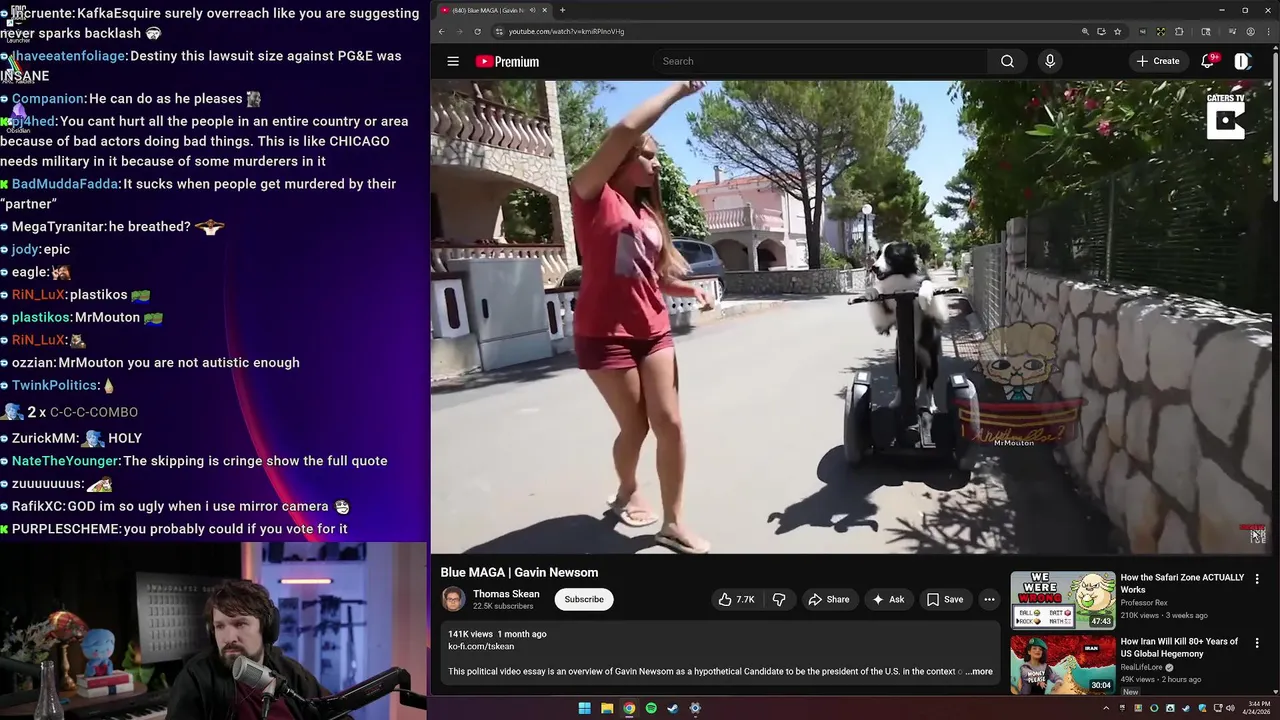1280x720 pixels.
Task: Select the Blue MAGA Gavin Newsom tab
Action: point(489,10)
